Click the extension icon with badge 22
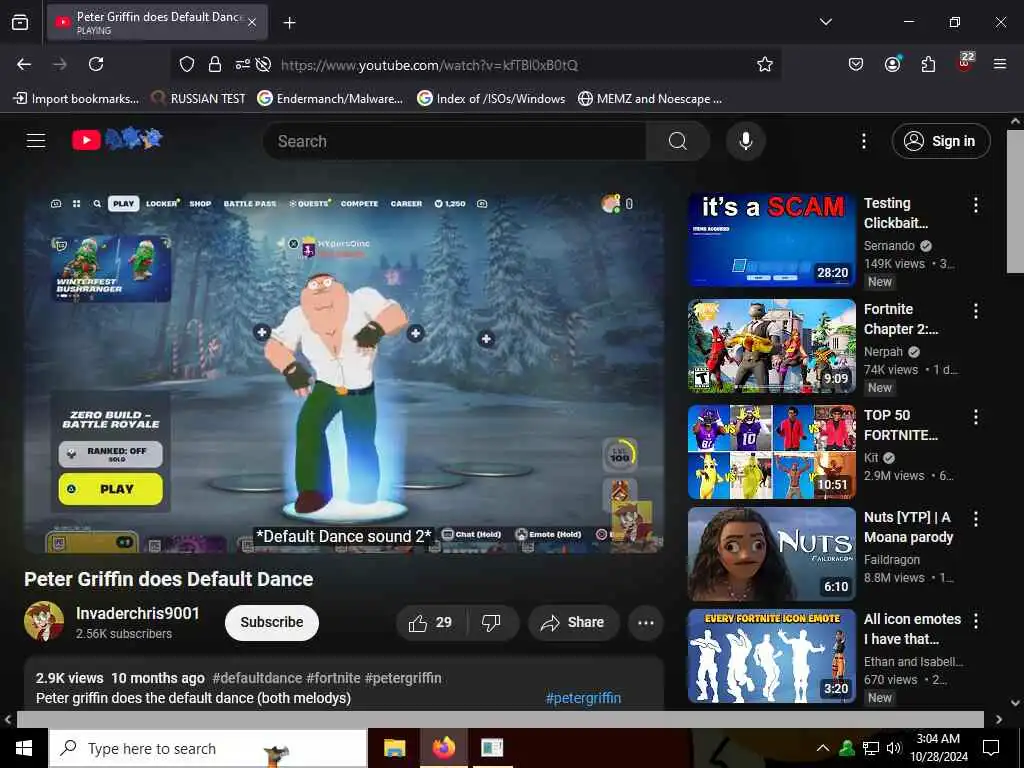Viewport: 1024px width, 768px height. (x=965, y=63)
